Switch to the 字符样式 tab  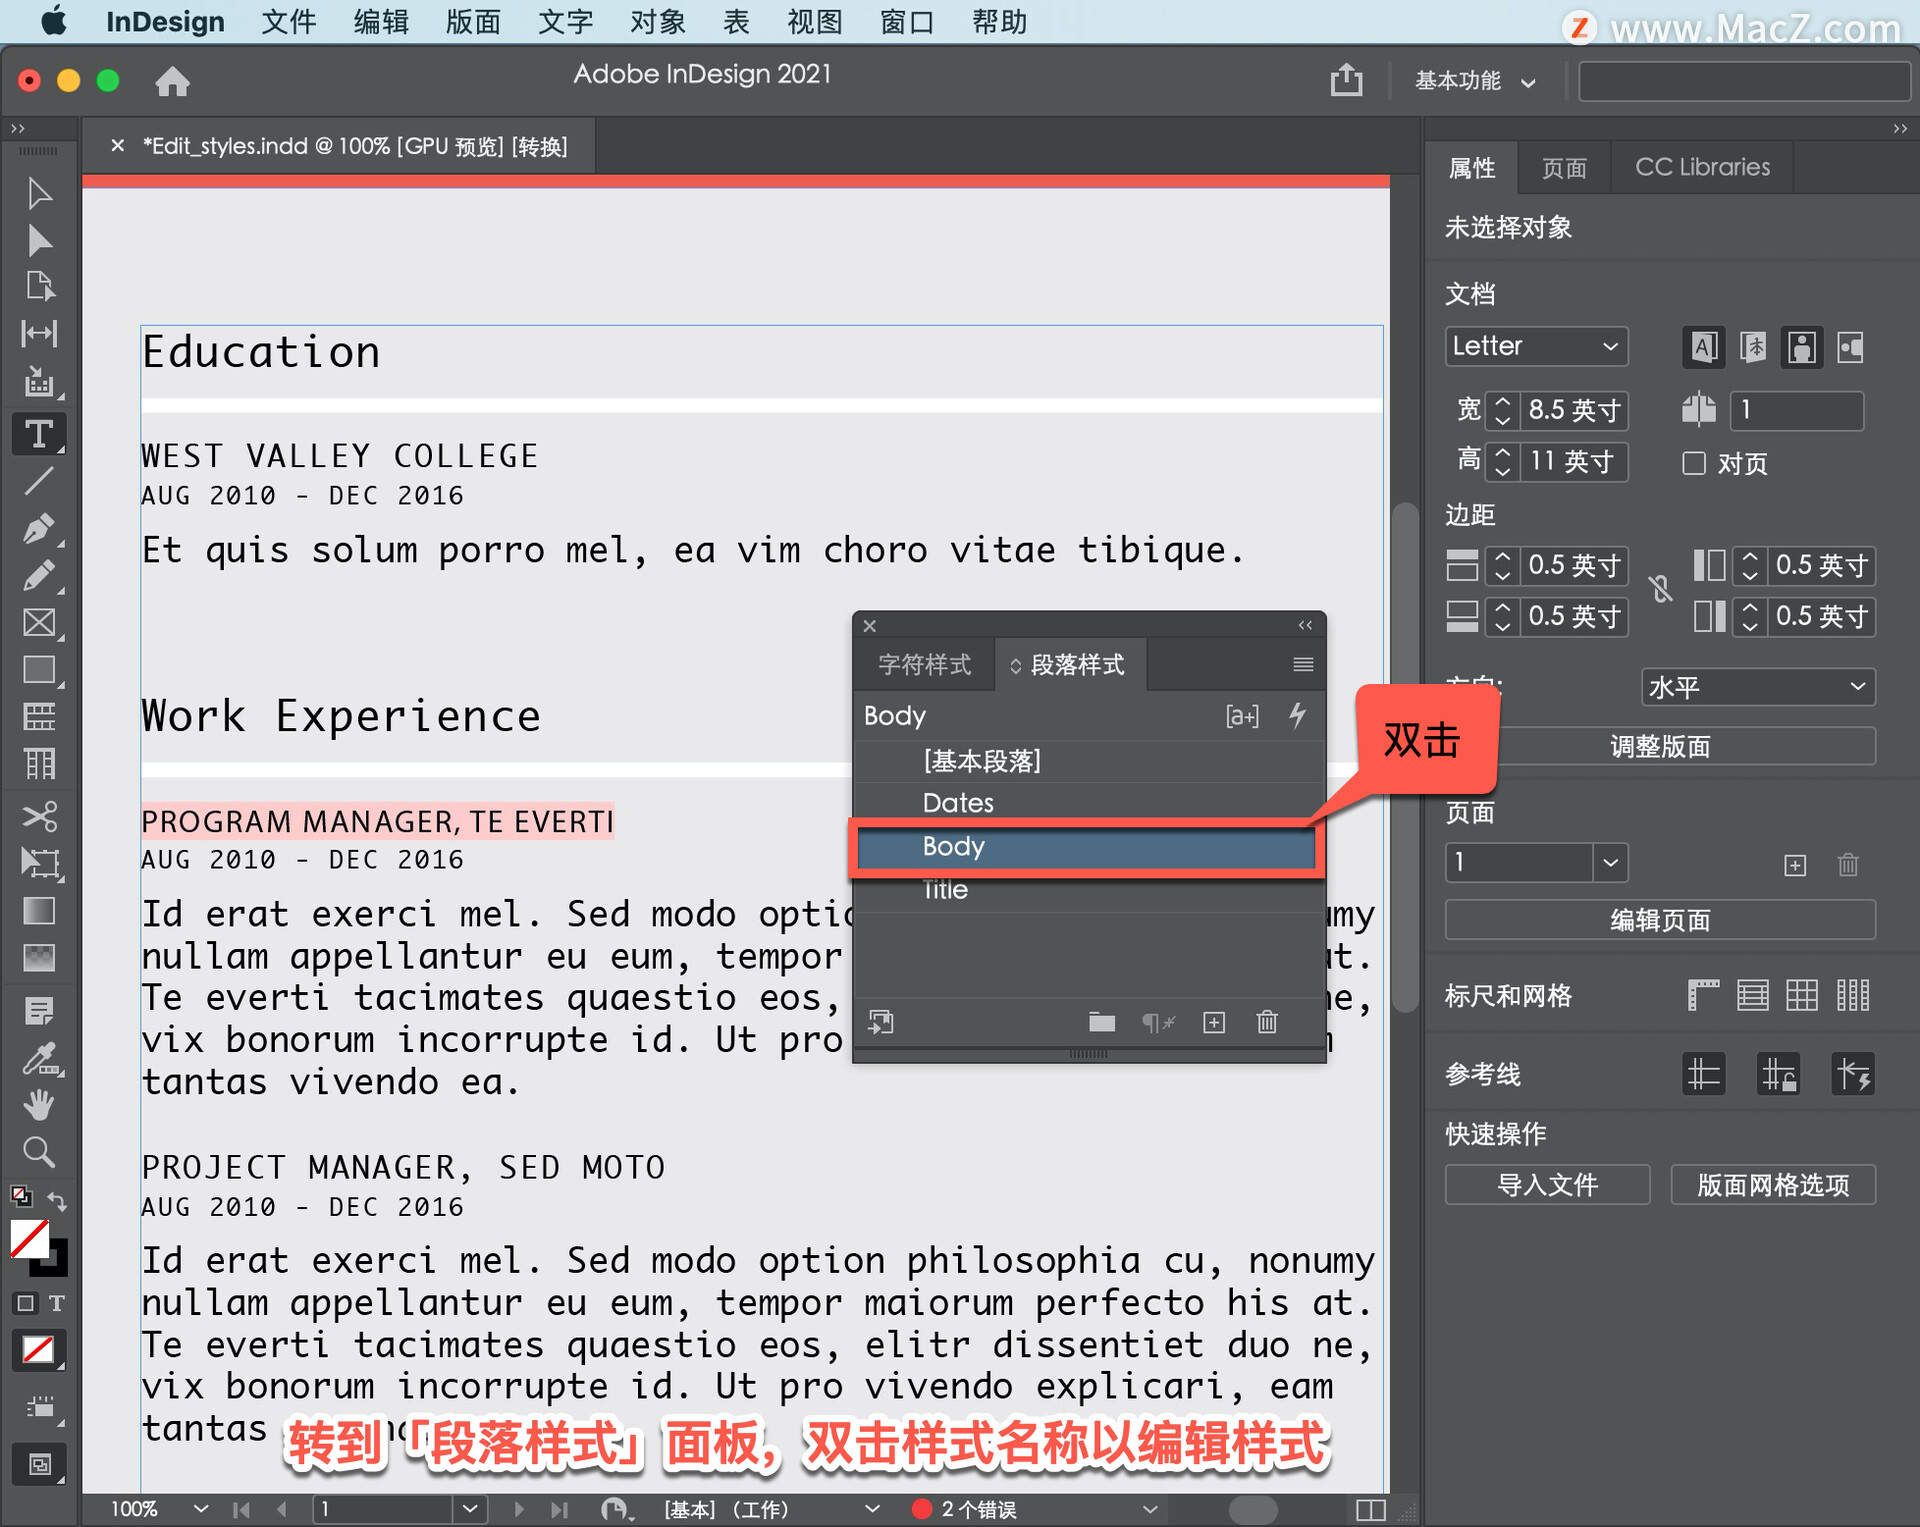tap(924, 665)
